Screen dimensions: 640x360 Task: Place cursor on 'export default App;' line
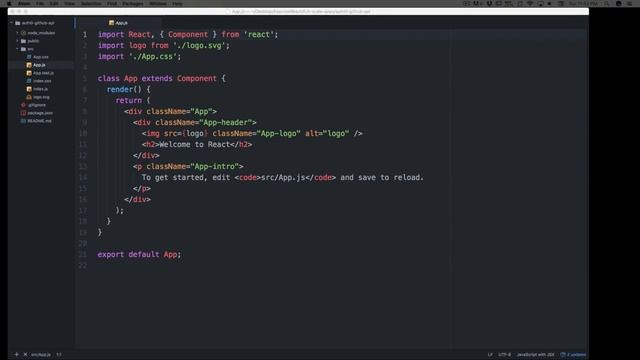139,254
